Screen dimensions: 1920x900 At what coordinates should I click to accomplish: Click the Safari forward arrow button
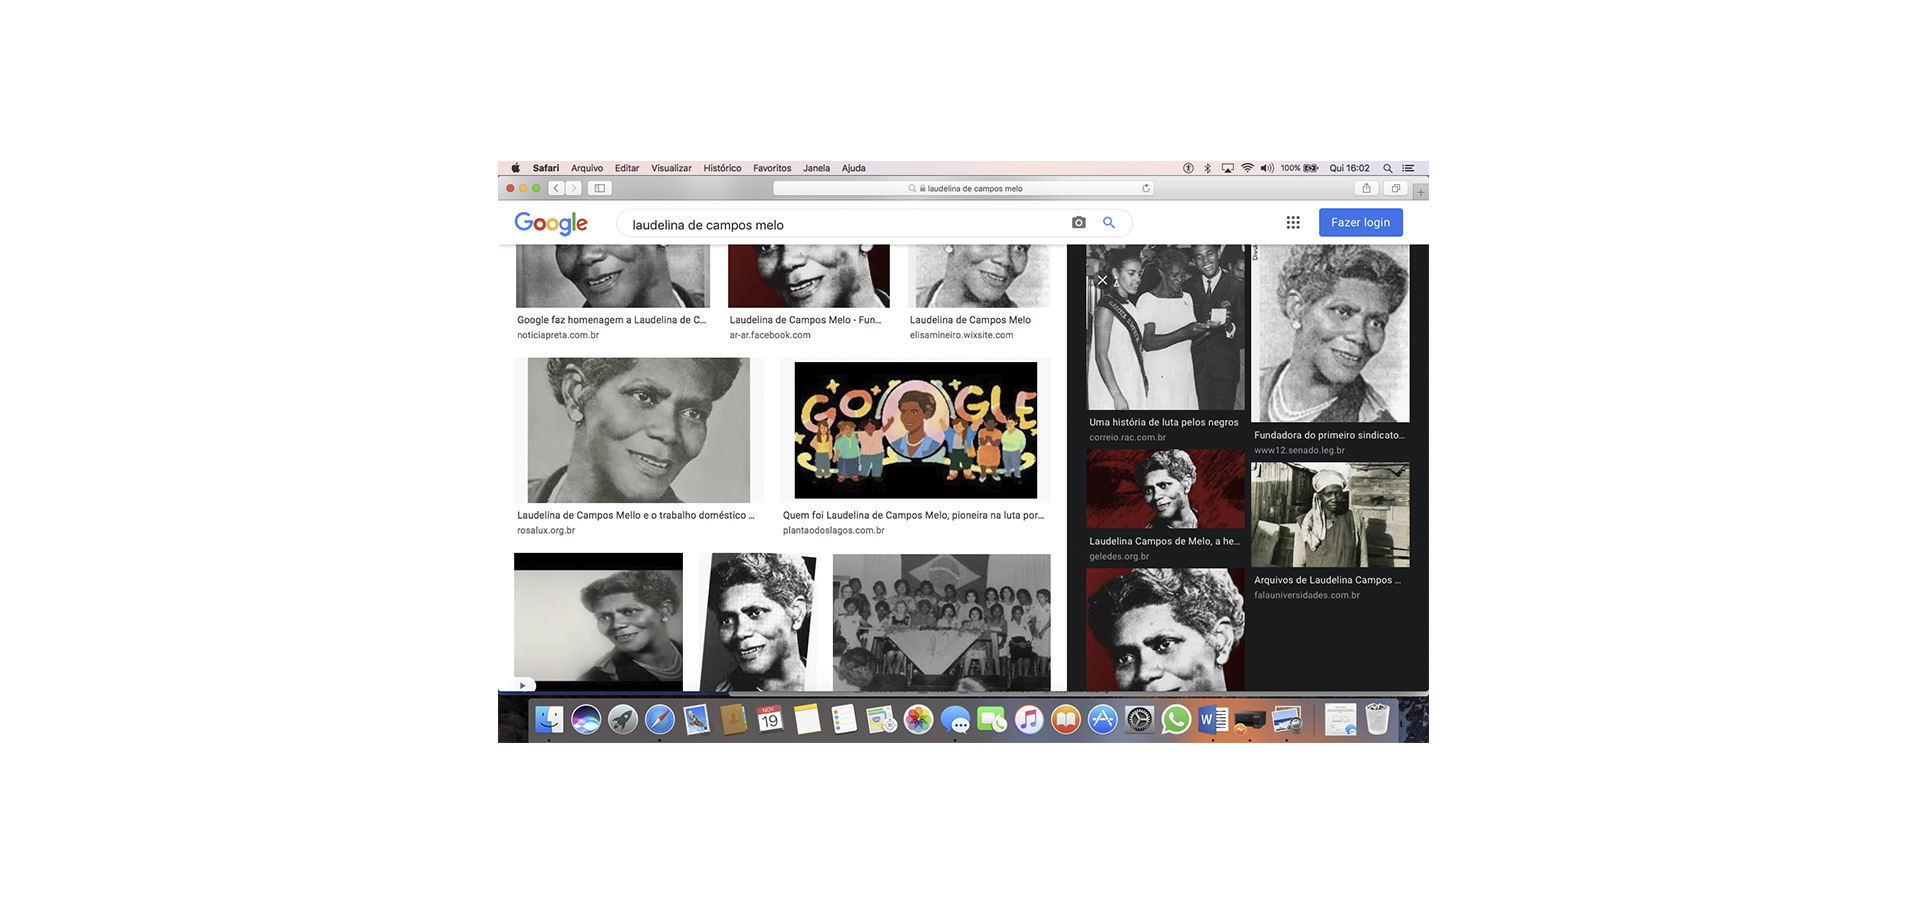(x=573, y=188)
